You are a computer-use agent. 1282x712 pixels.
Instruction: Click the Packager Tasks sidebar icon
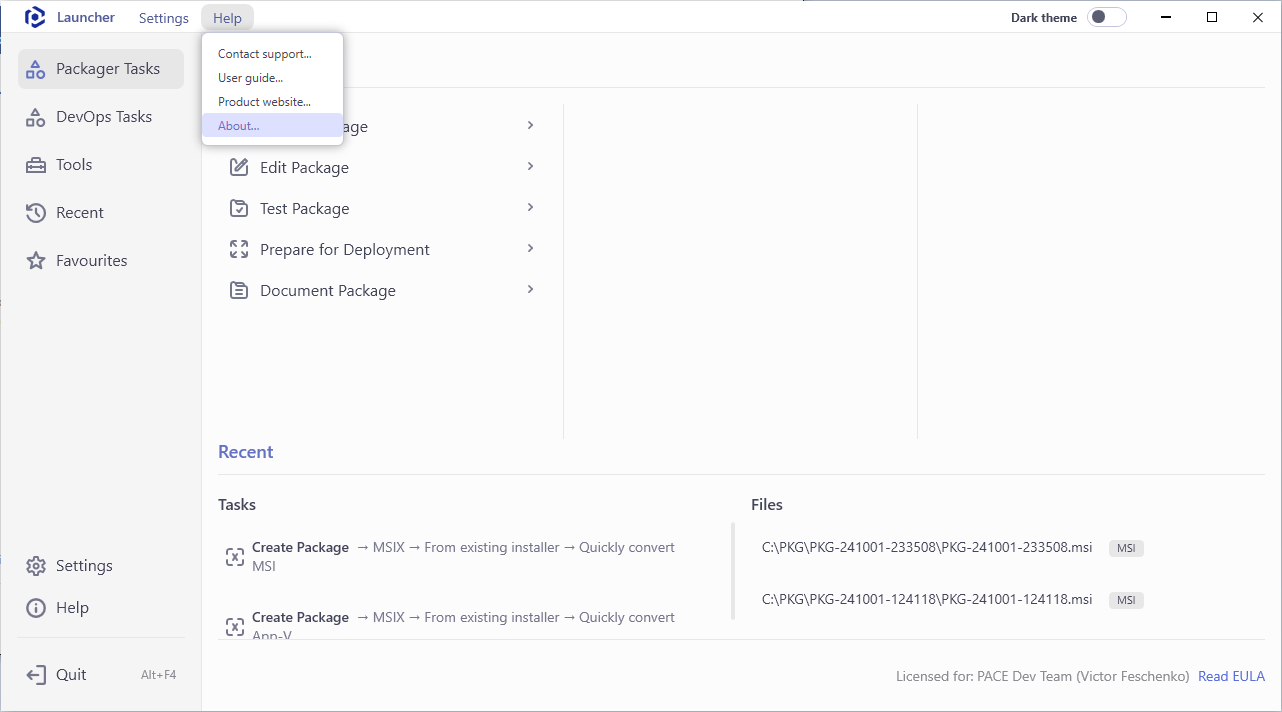point(36,69)
